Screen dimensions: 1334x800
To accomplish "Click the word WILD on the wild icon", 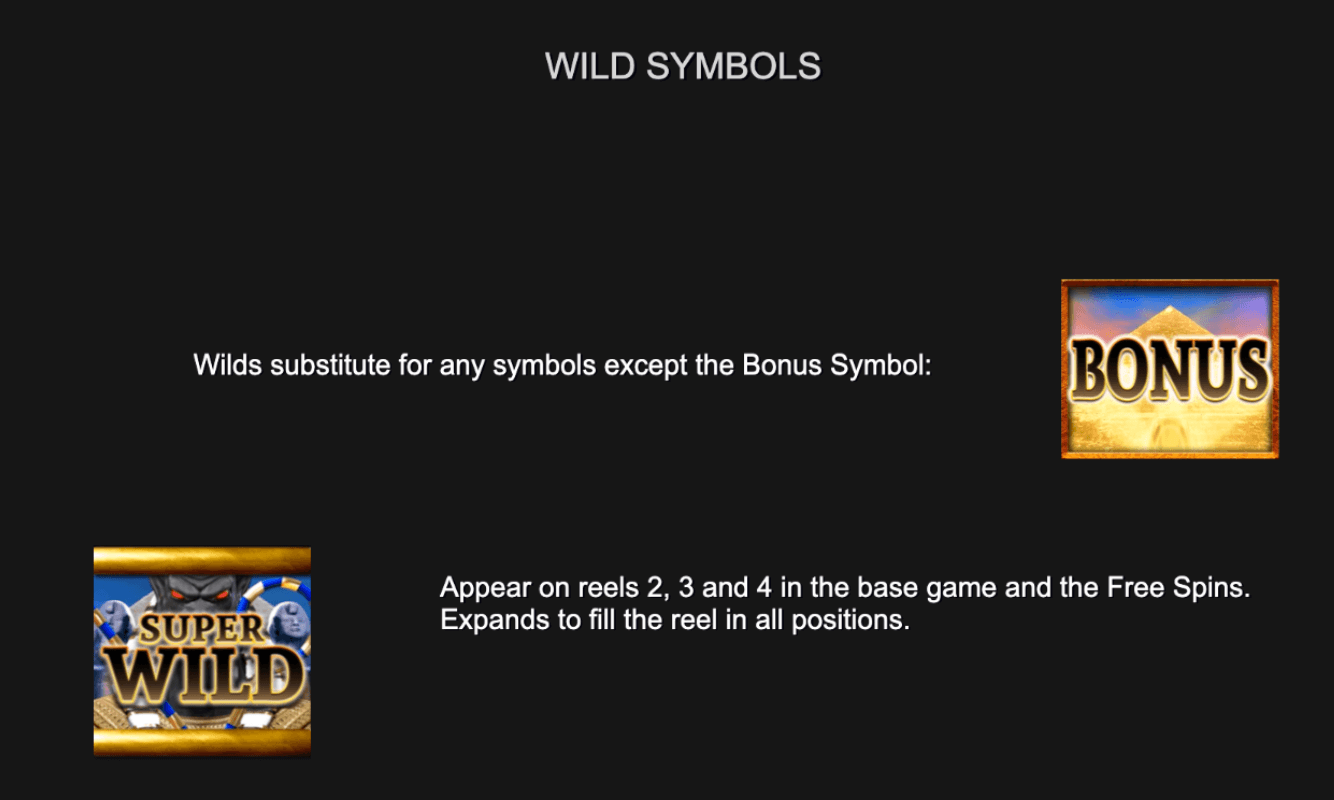I will click(203, 676).
